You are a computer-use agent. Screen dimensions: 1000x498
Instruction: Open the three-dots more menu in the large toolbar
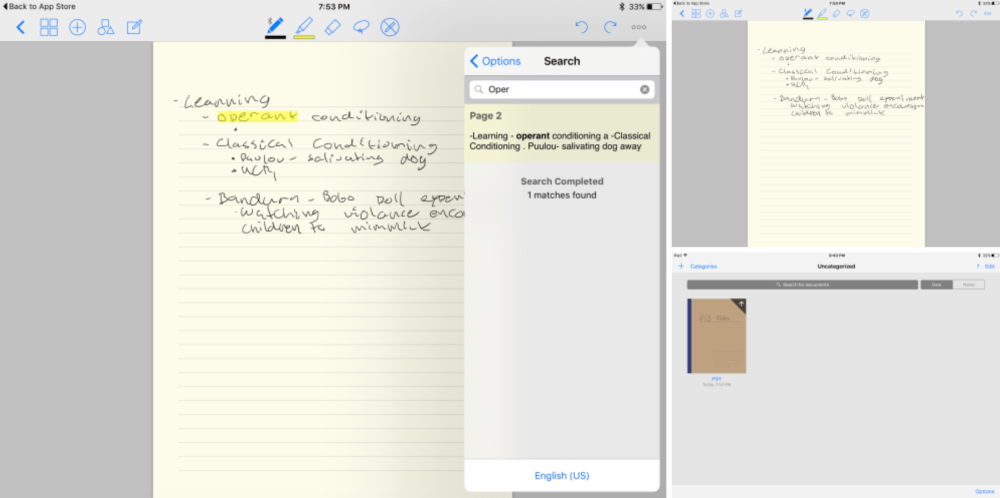point(639,27)
